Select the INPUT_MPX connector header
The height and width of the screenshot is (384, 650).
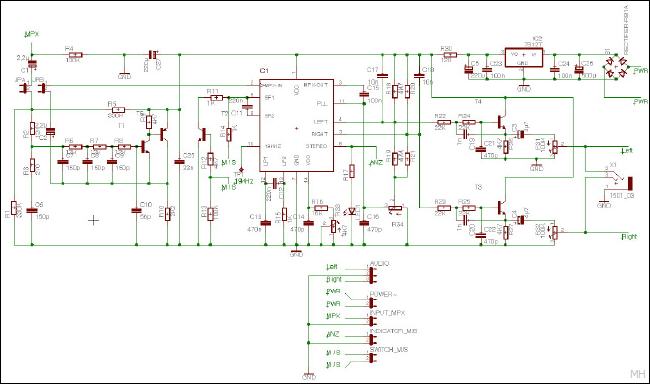pos(373,321)
